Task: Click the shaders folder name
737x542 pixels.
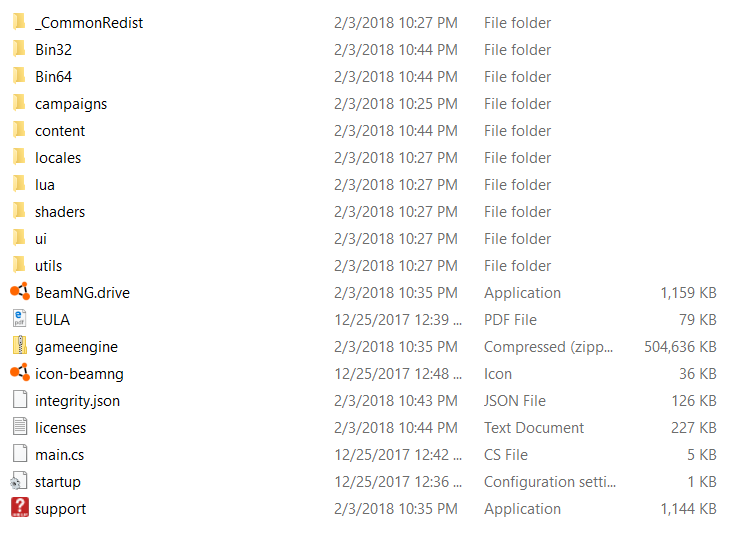Action: [x=60, y=212]
